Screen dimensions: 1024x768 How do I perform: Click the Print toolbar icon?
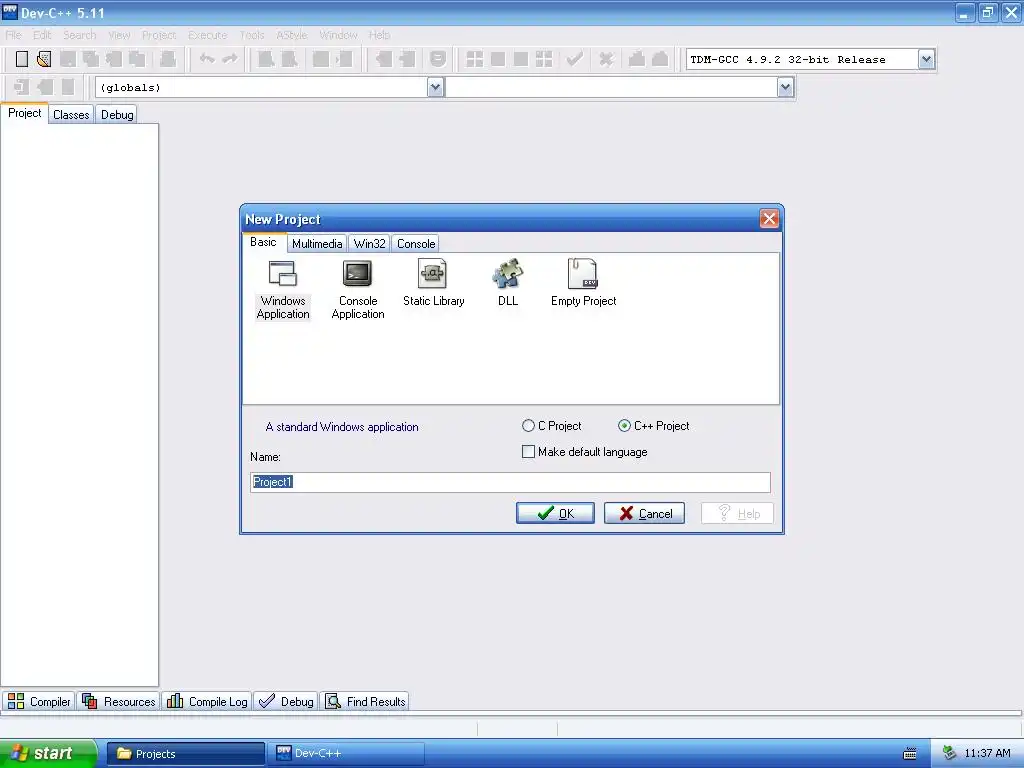pyautogui.click(x=168, y=59)
